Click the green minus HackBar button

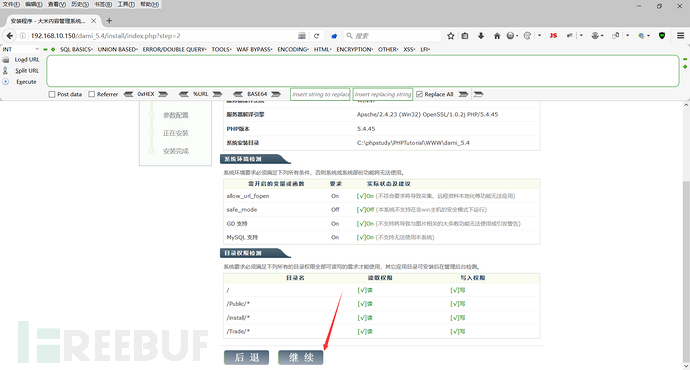(45, 49)
